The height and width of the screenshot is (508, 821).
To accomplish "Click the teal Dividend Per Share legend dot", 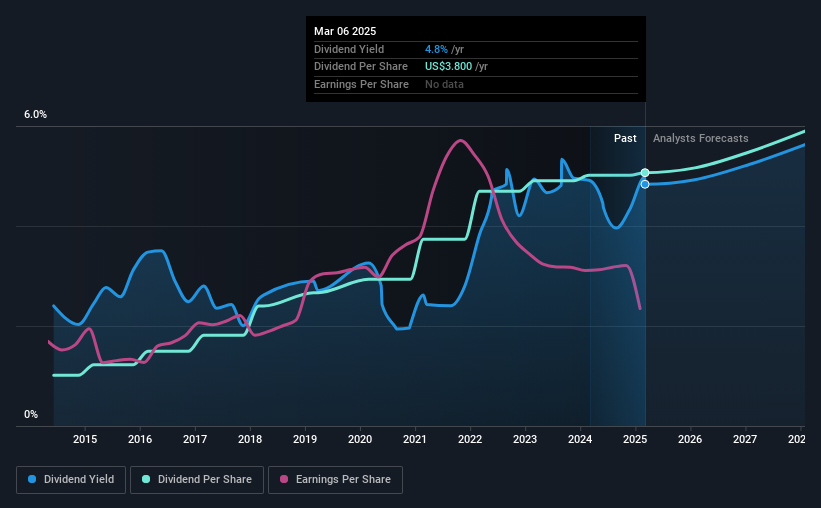I will tap(146, 479).
